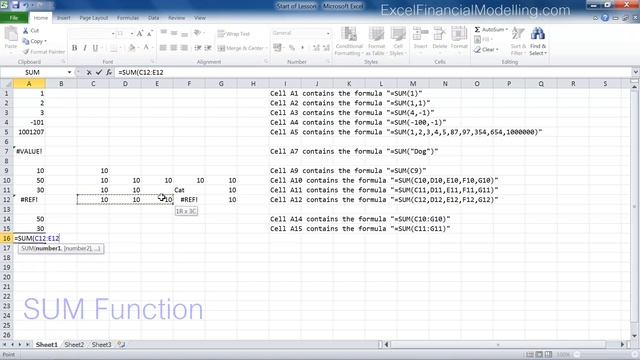Switch to the Sheet3 worksheet tab
This screenshot has height=360, width=640.
(102, 344)
